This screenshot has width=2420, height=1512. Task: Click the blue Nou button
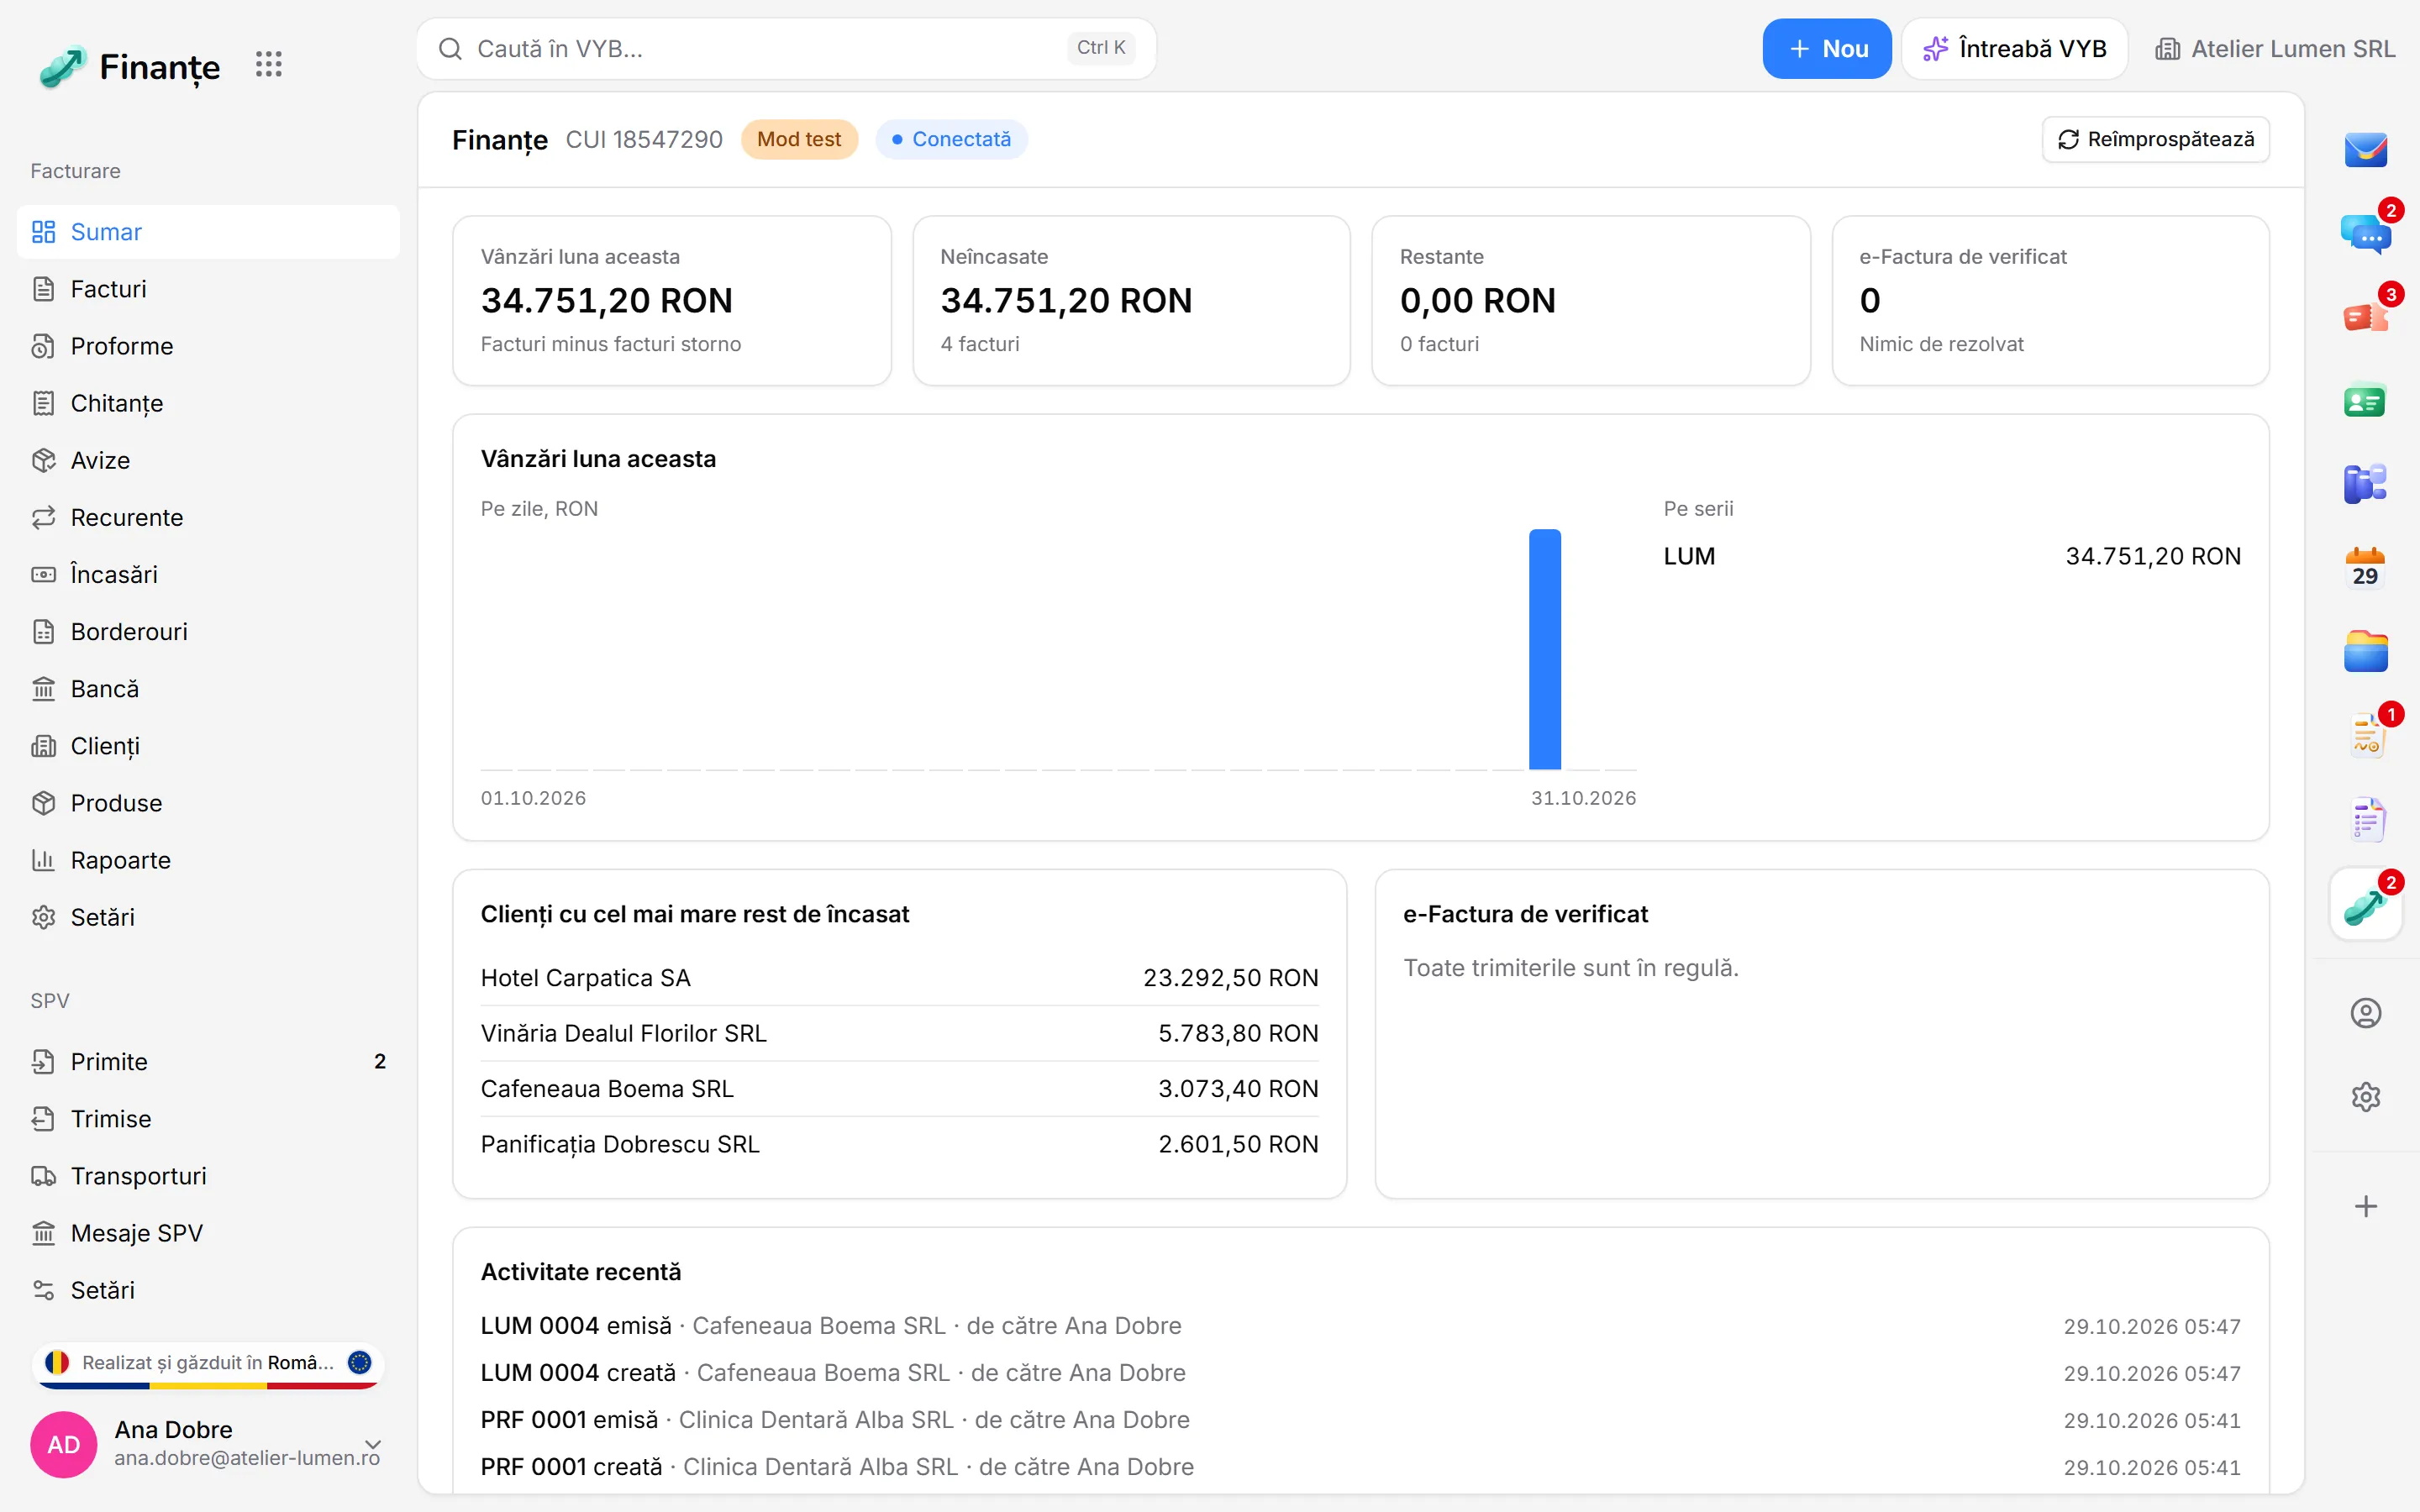[1826, 49]
